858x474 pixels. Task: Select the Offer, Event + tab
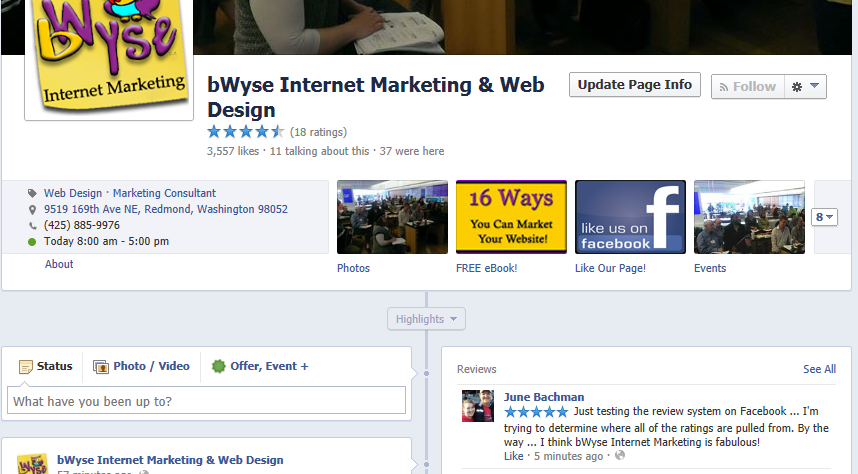pyautogui.click(x=260, y=366)
